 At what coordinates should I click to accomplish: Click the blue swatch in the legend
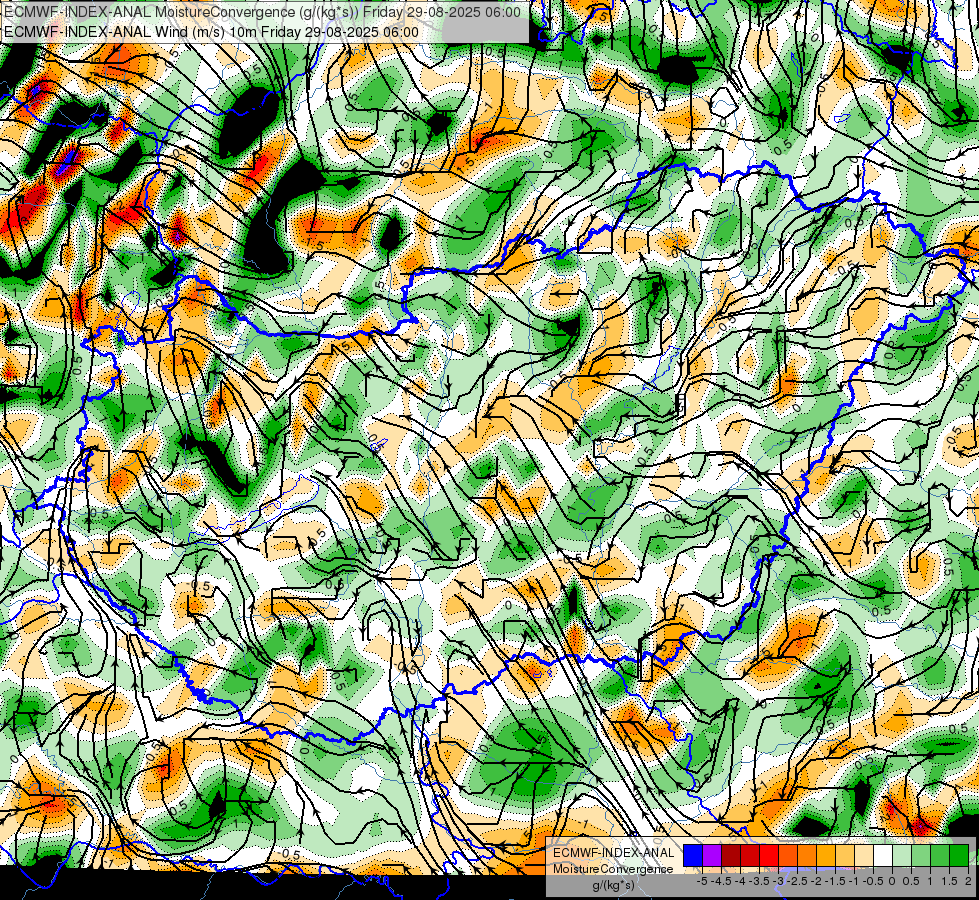coord(693,855)
